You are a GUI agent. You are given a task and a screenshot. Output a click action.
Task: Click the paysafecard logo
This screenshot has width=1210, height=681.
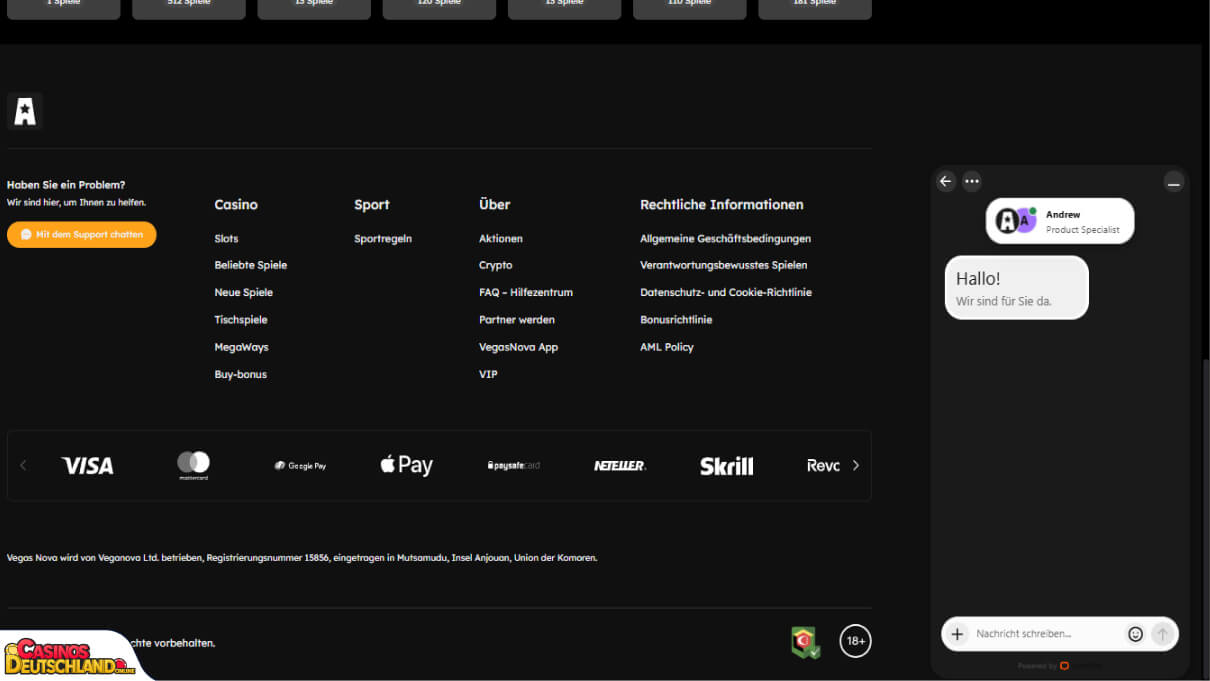[x=513, y=466]
